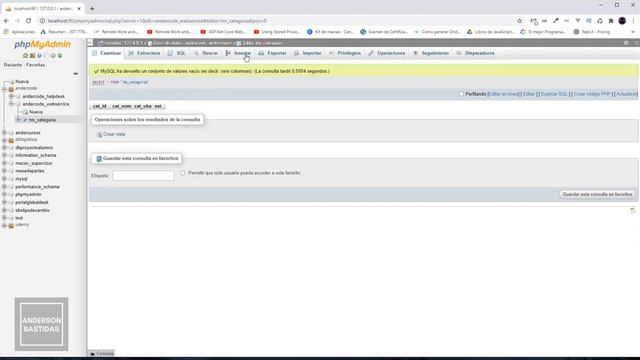
Task: Expand the performance_schema database node
Action: [4, 187]
